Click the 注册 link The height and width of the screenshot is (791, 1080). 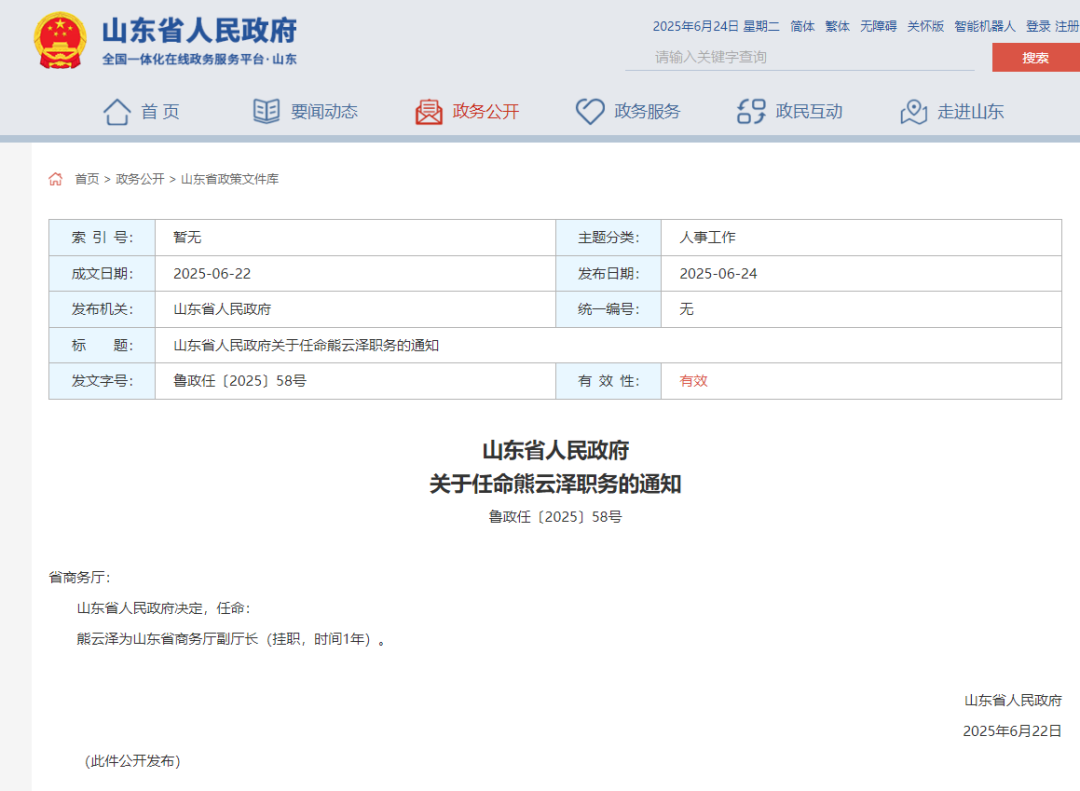point(1067,26)
